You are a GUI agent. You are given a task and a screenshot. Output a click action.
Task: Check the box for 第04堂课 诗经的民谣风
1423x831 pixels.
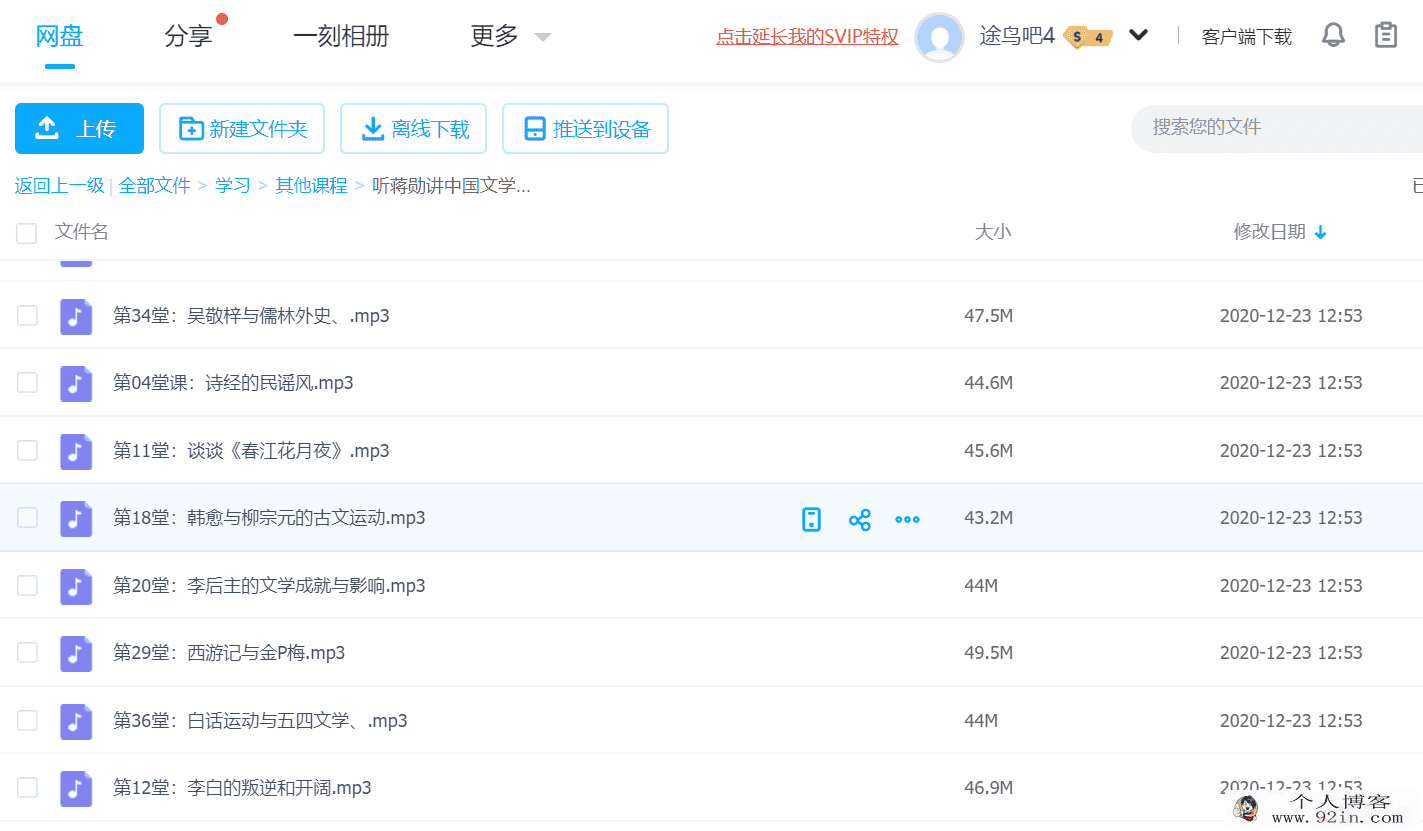coord(27,383)
